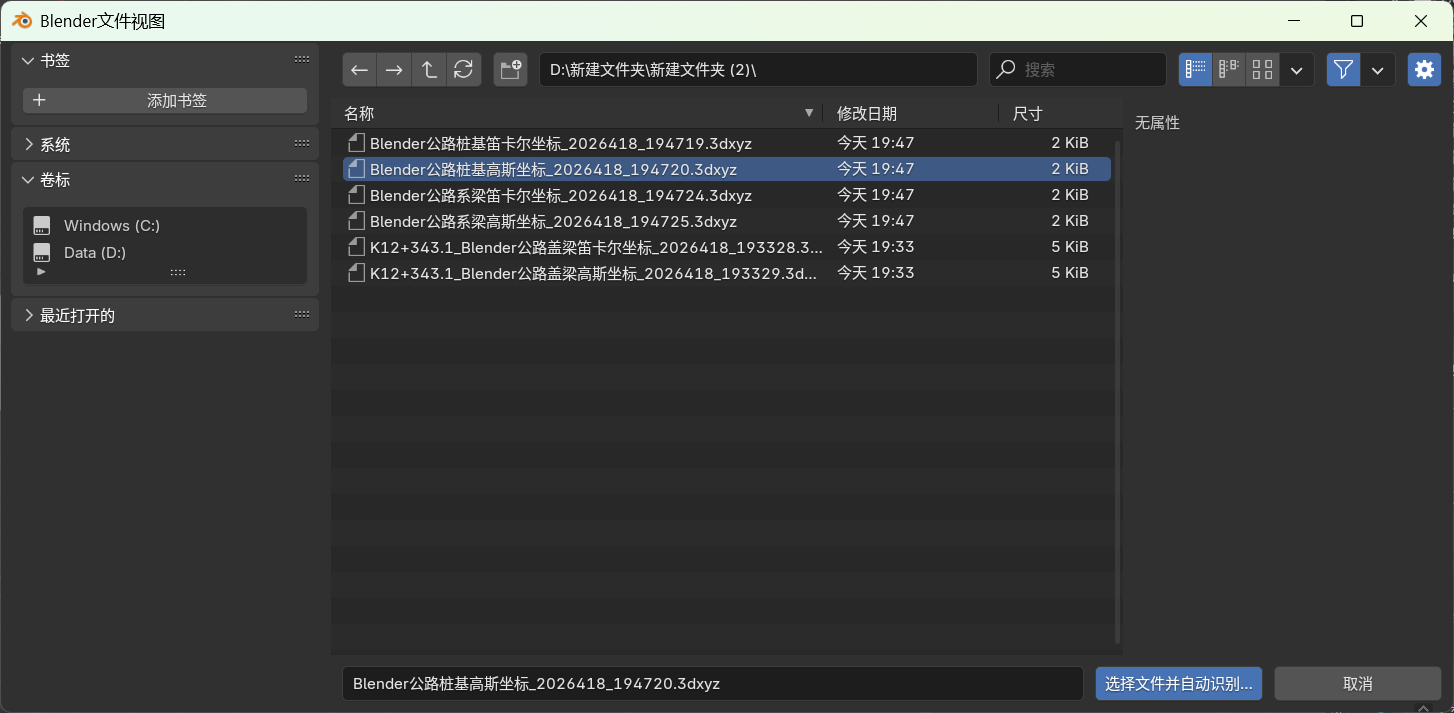Go back to previous folder
The width and height of the screenshot is (1454, 713).
click(360, 70)
